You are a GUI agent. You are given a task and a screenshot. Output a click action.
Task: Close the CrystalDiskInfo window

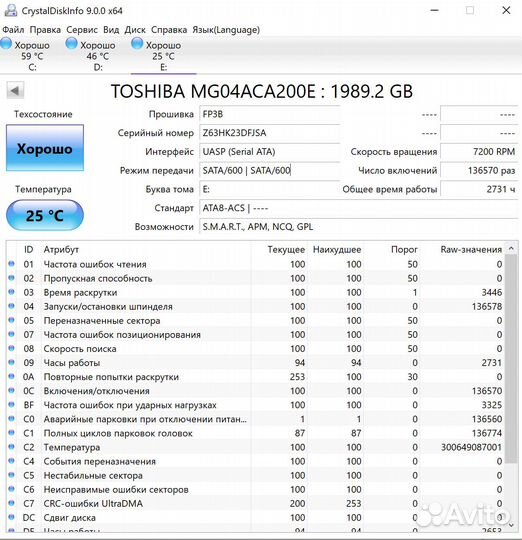pos(506,10)
